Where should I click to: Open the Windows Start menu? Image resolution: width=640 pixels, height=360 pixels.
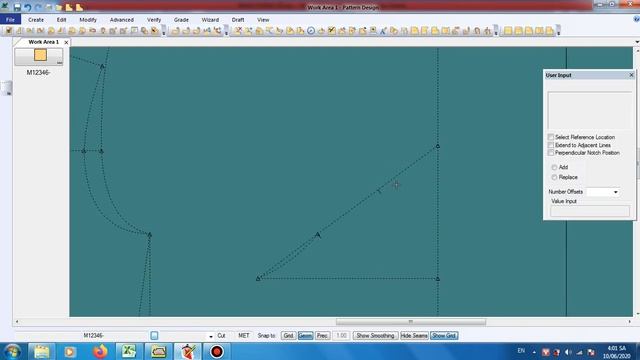[12, 351]
